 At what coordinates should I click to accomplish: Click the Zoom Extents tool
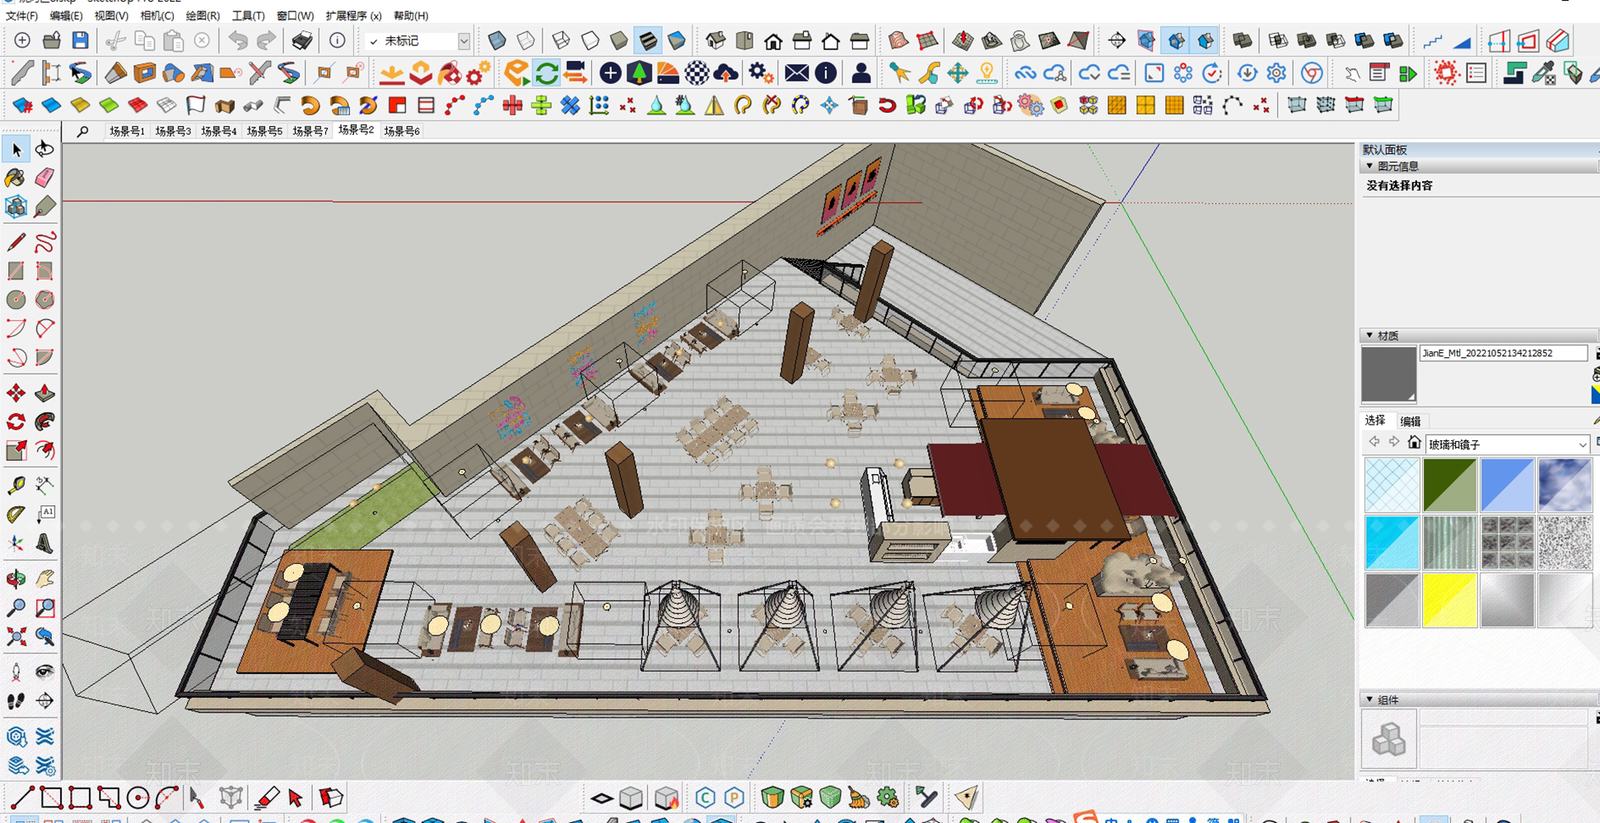(16, 636)
